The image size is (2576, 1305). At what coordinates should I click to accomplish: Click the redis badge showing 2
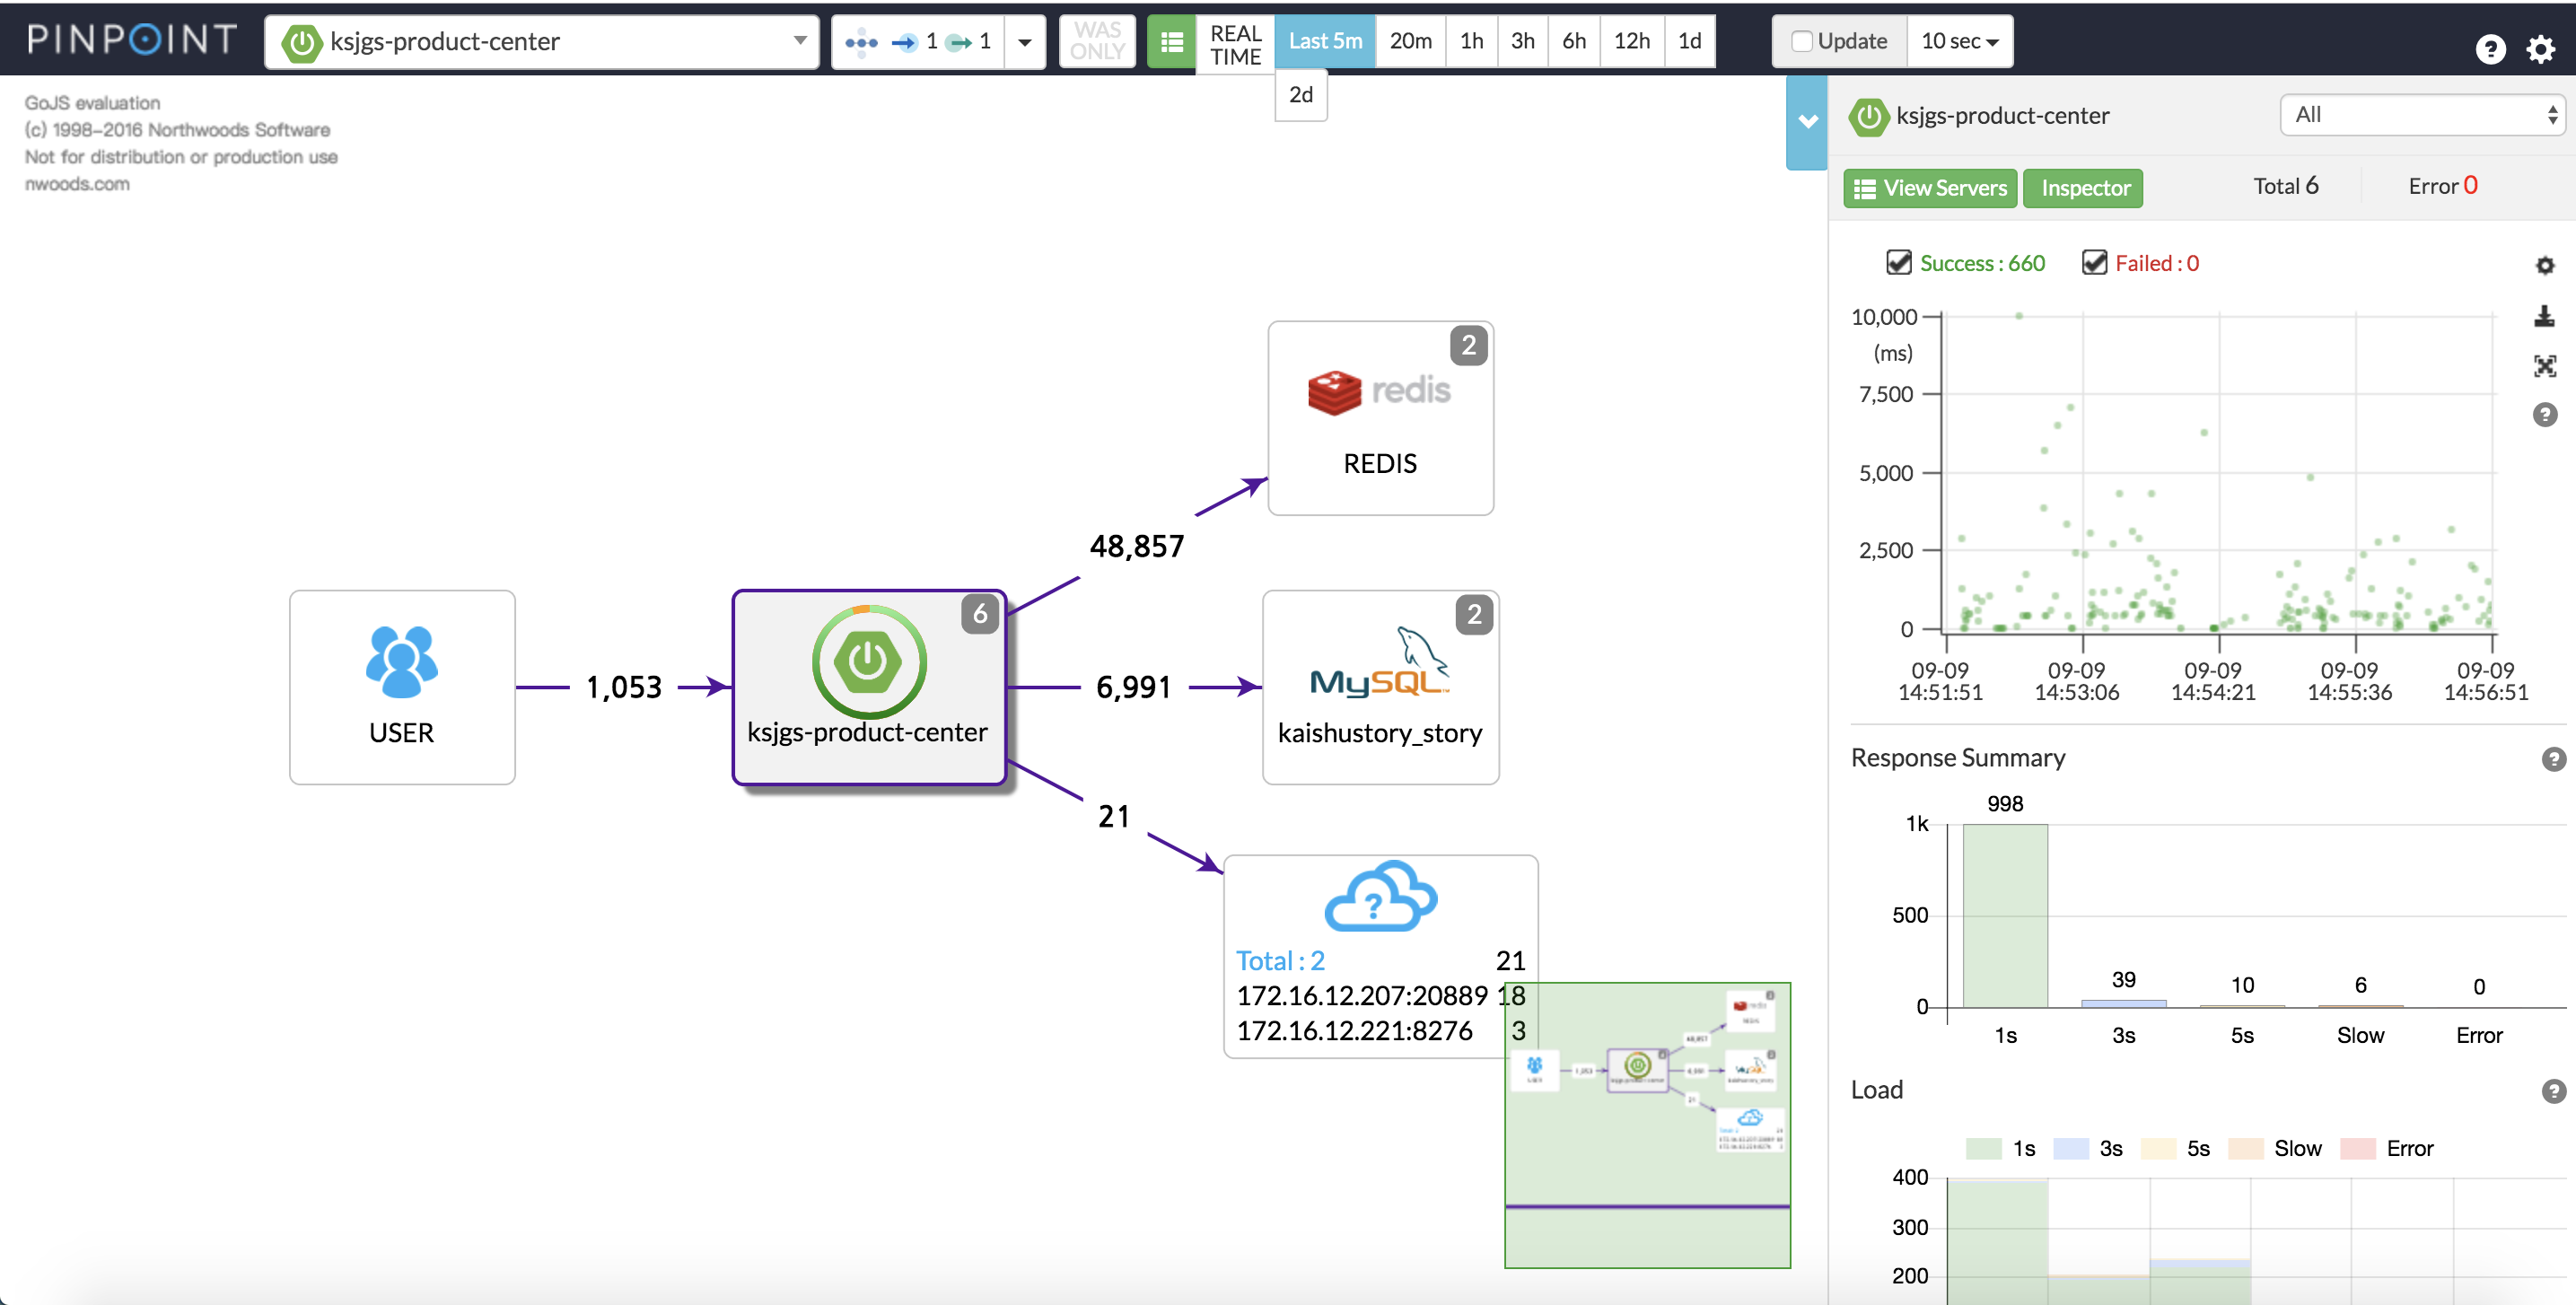point(1468,345)
